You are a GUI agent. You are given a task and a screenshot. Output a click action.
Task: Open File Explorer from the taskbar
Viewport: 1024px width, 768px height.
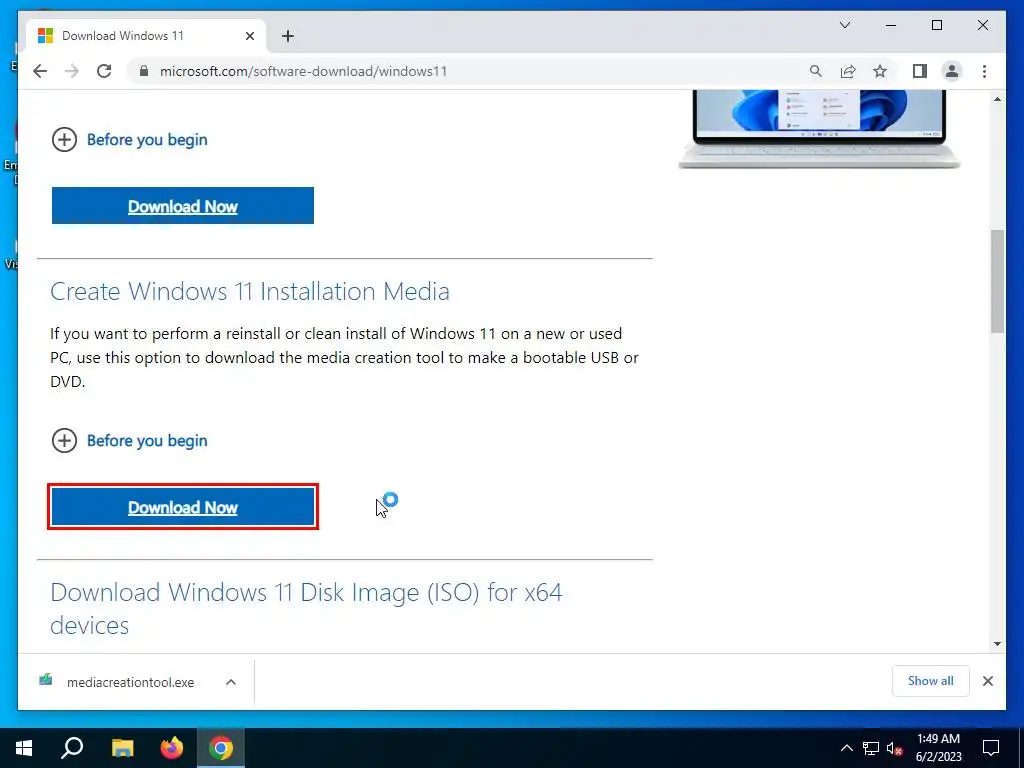point(123,748)
